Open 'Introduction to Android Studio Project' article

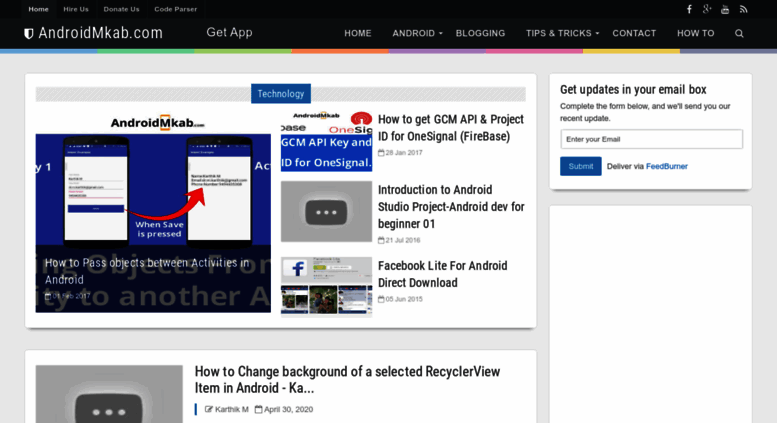(451, 207)
